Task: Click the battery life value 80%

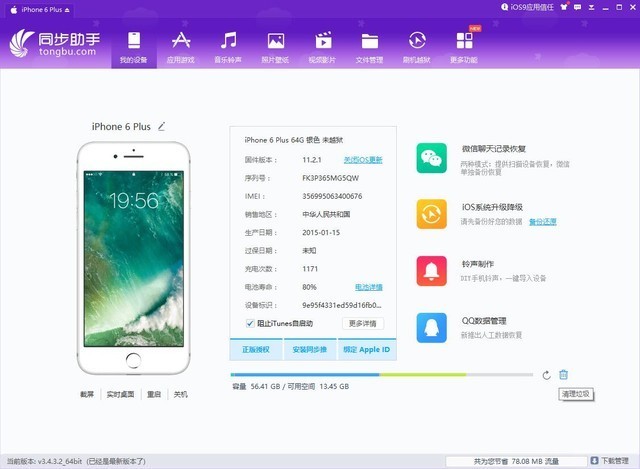Action: [x=309, y=287]
